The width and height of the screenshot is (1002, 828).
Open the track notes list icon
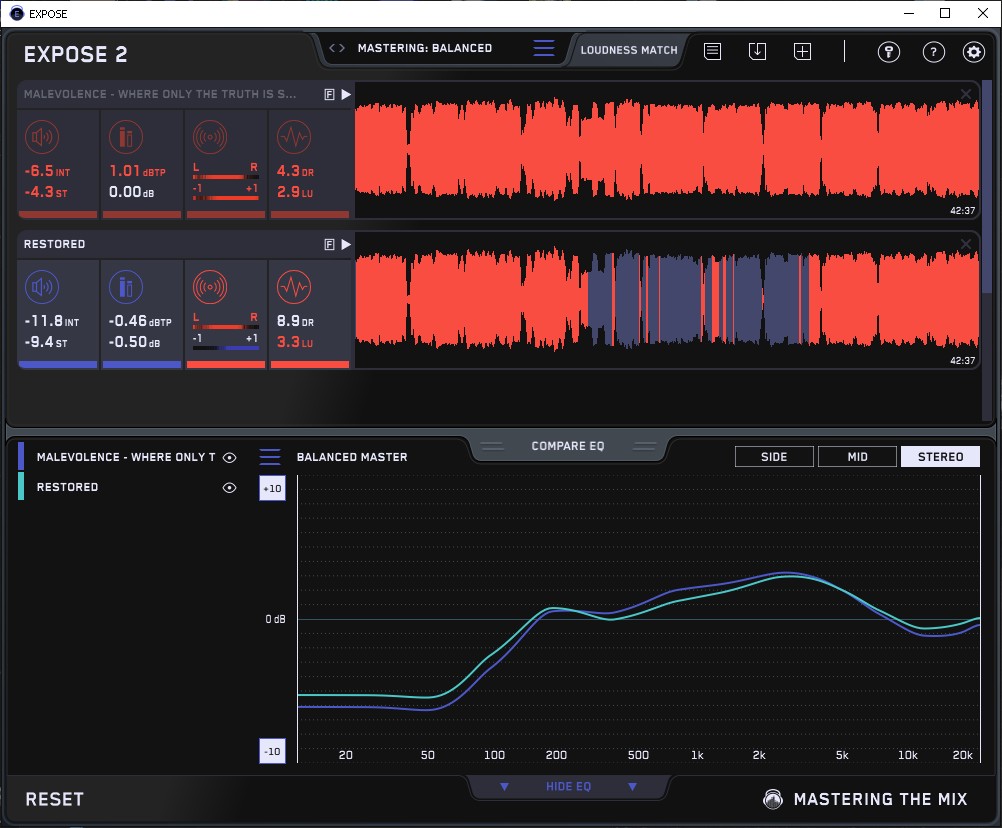[x=713, y=51]
